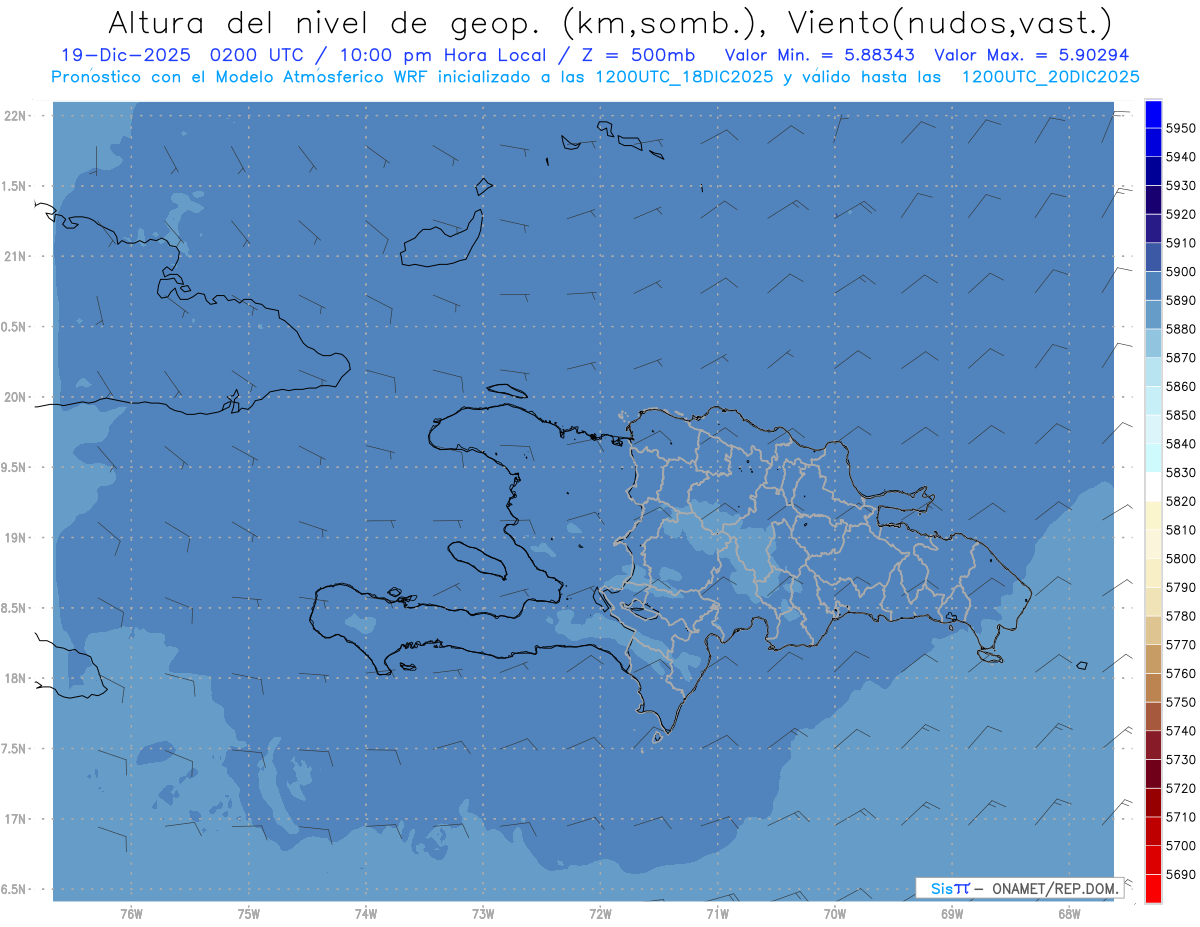Click the '5690' value on the color scale
Image resolution: width=1200 pixels, height=927 pixels.
(x=1180, y=874)
